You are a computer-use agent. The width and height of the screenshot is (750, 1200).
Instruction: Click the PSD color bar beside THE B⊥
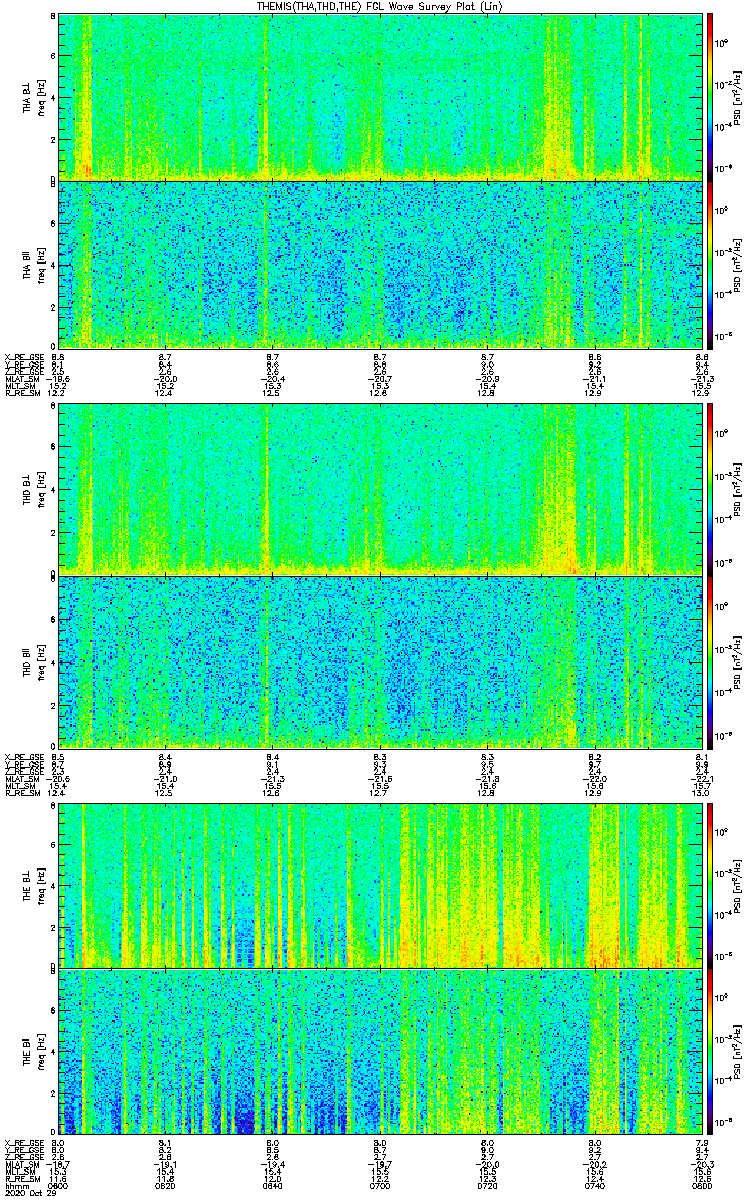pyautogui.click(x=710, y=884)
